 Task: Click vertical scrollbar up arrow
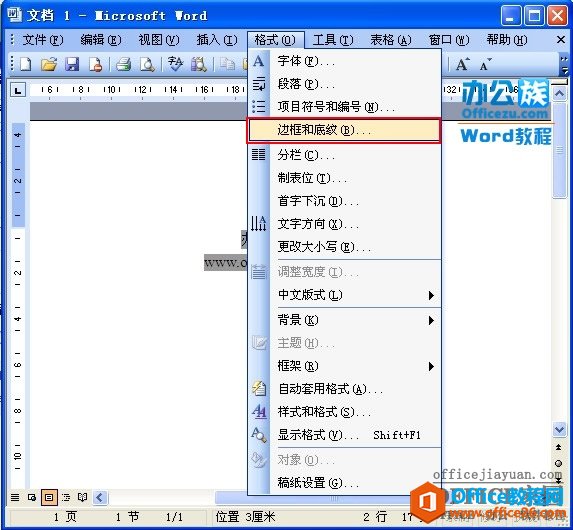[x=559, y=94]
